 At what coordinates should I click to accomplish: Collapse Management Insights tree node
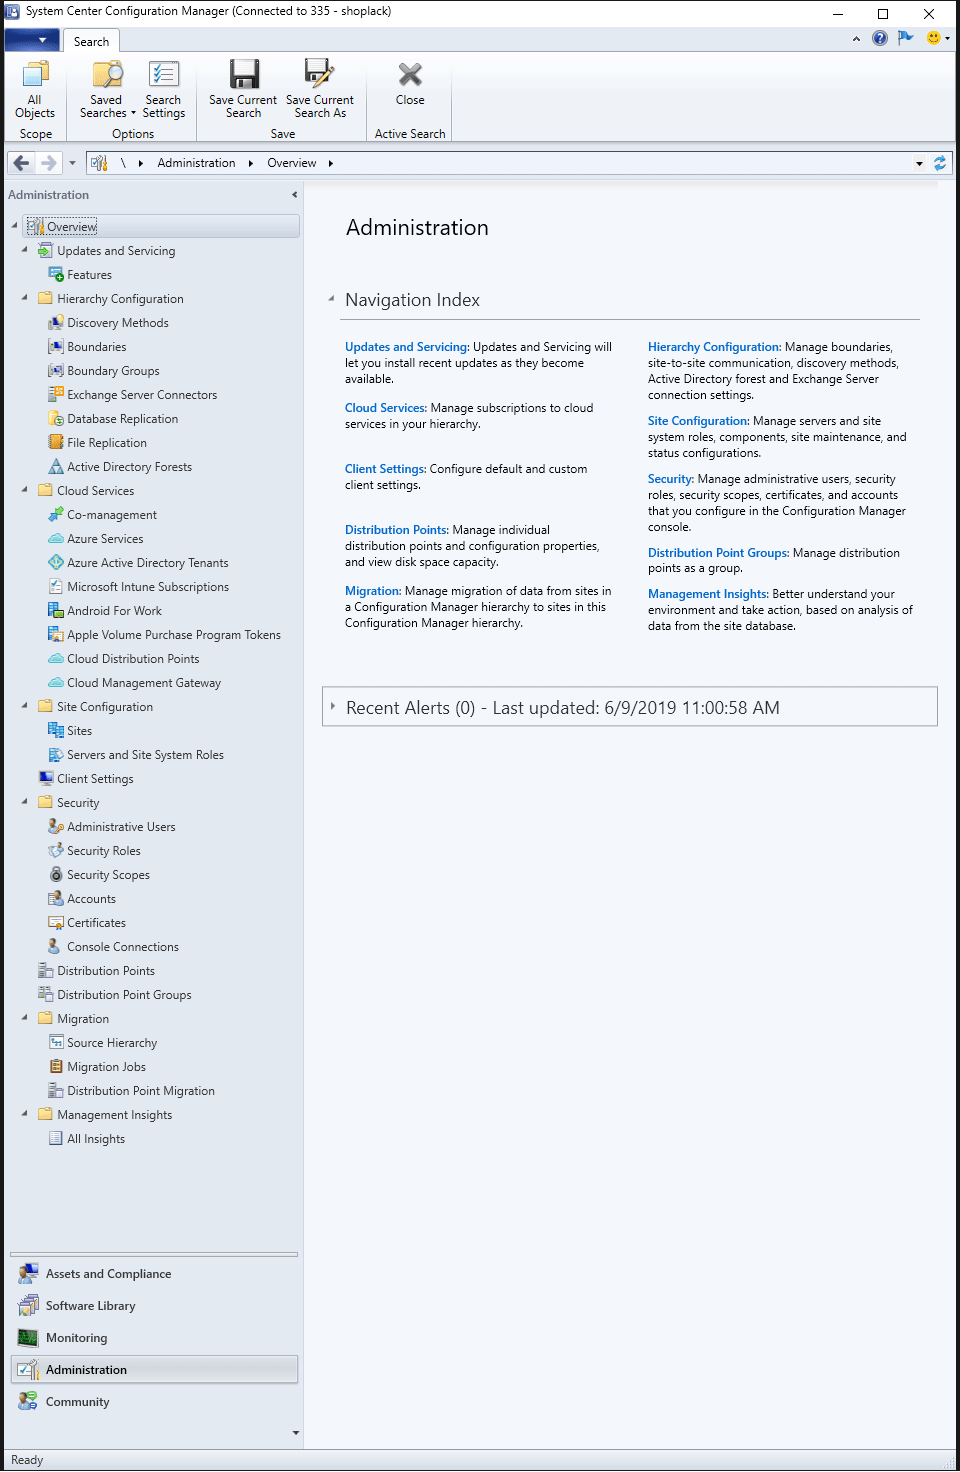pos(25,1114)
